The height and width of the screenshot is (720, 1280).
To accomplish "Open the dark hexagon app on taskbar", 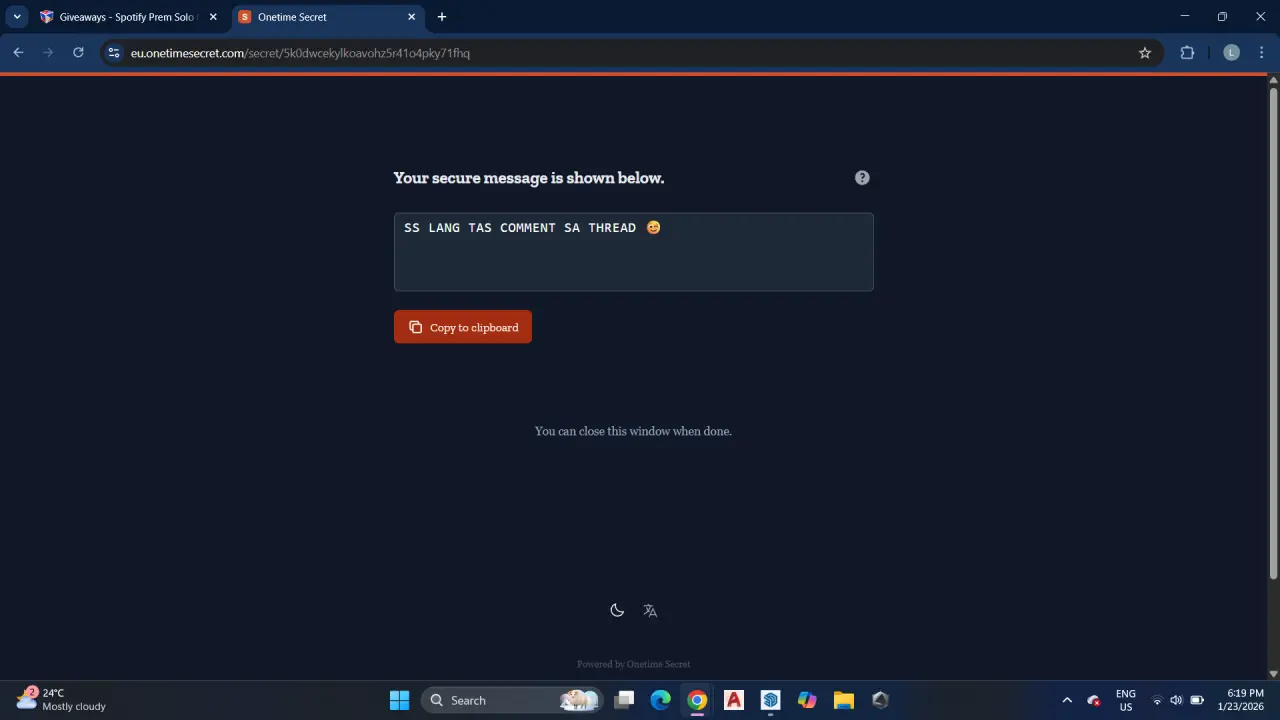I will tap(880, 700).
